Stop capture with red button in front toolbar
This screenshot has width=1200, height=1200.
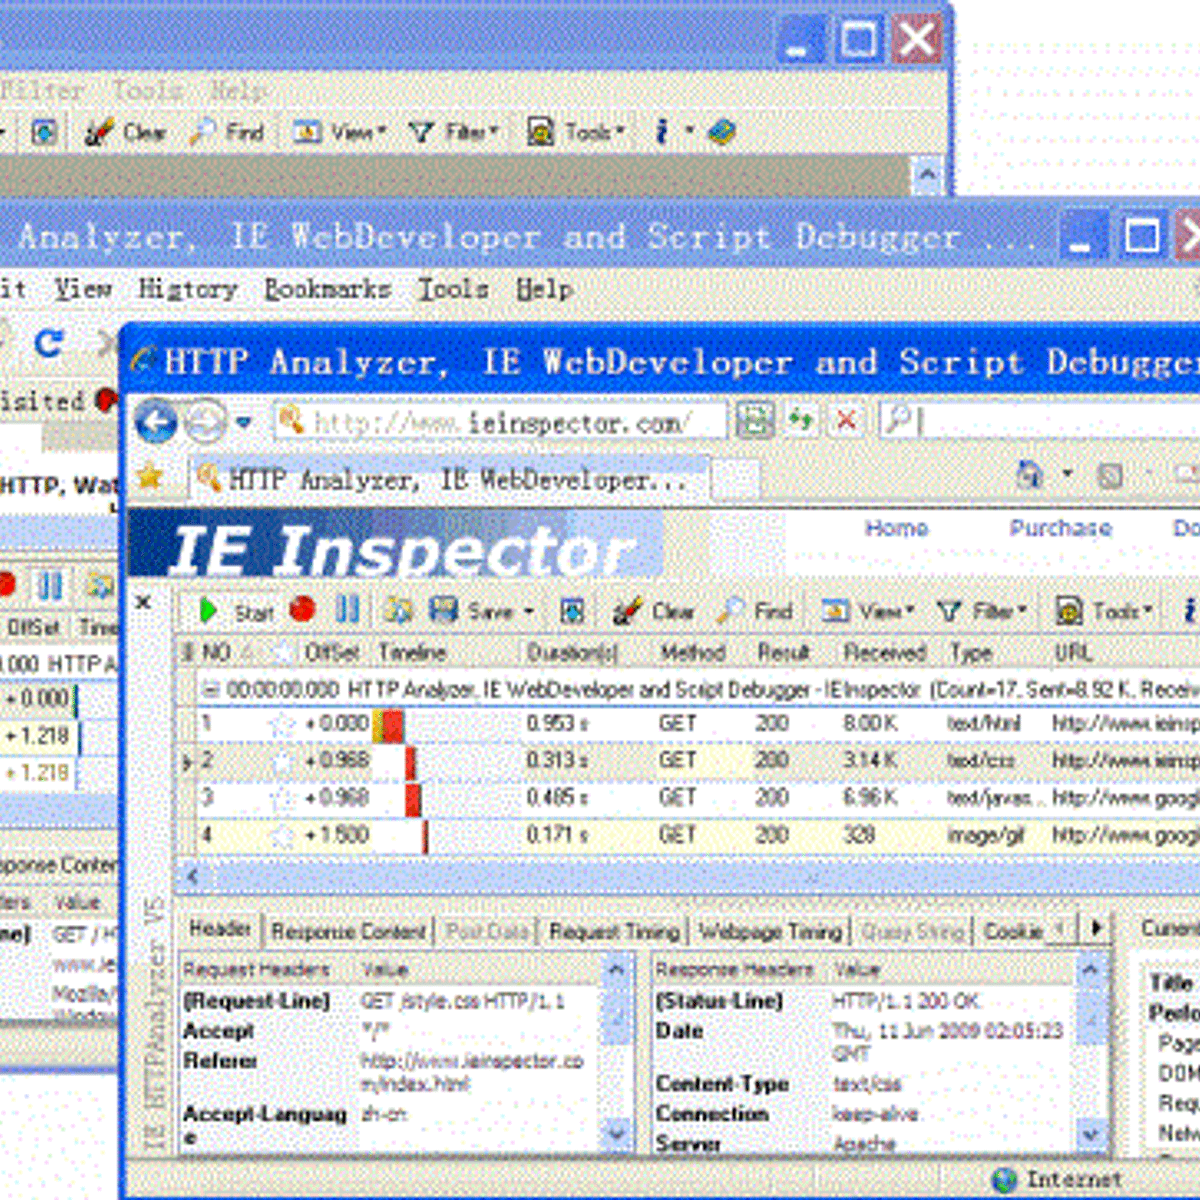click(302, 610)
